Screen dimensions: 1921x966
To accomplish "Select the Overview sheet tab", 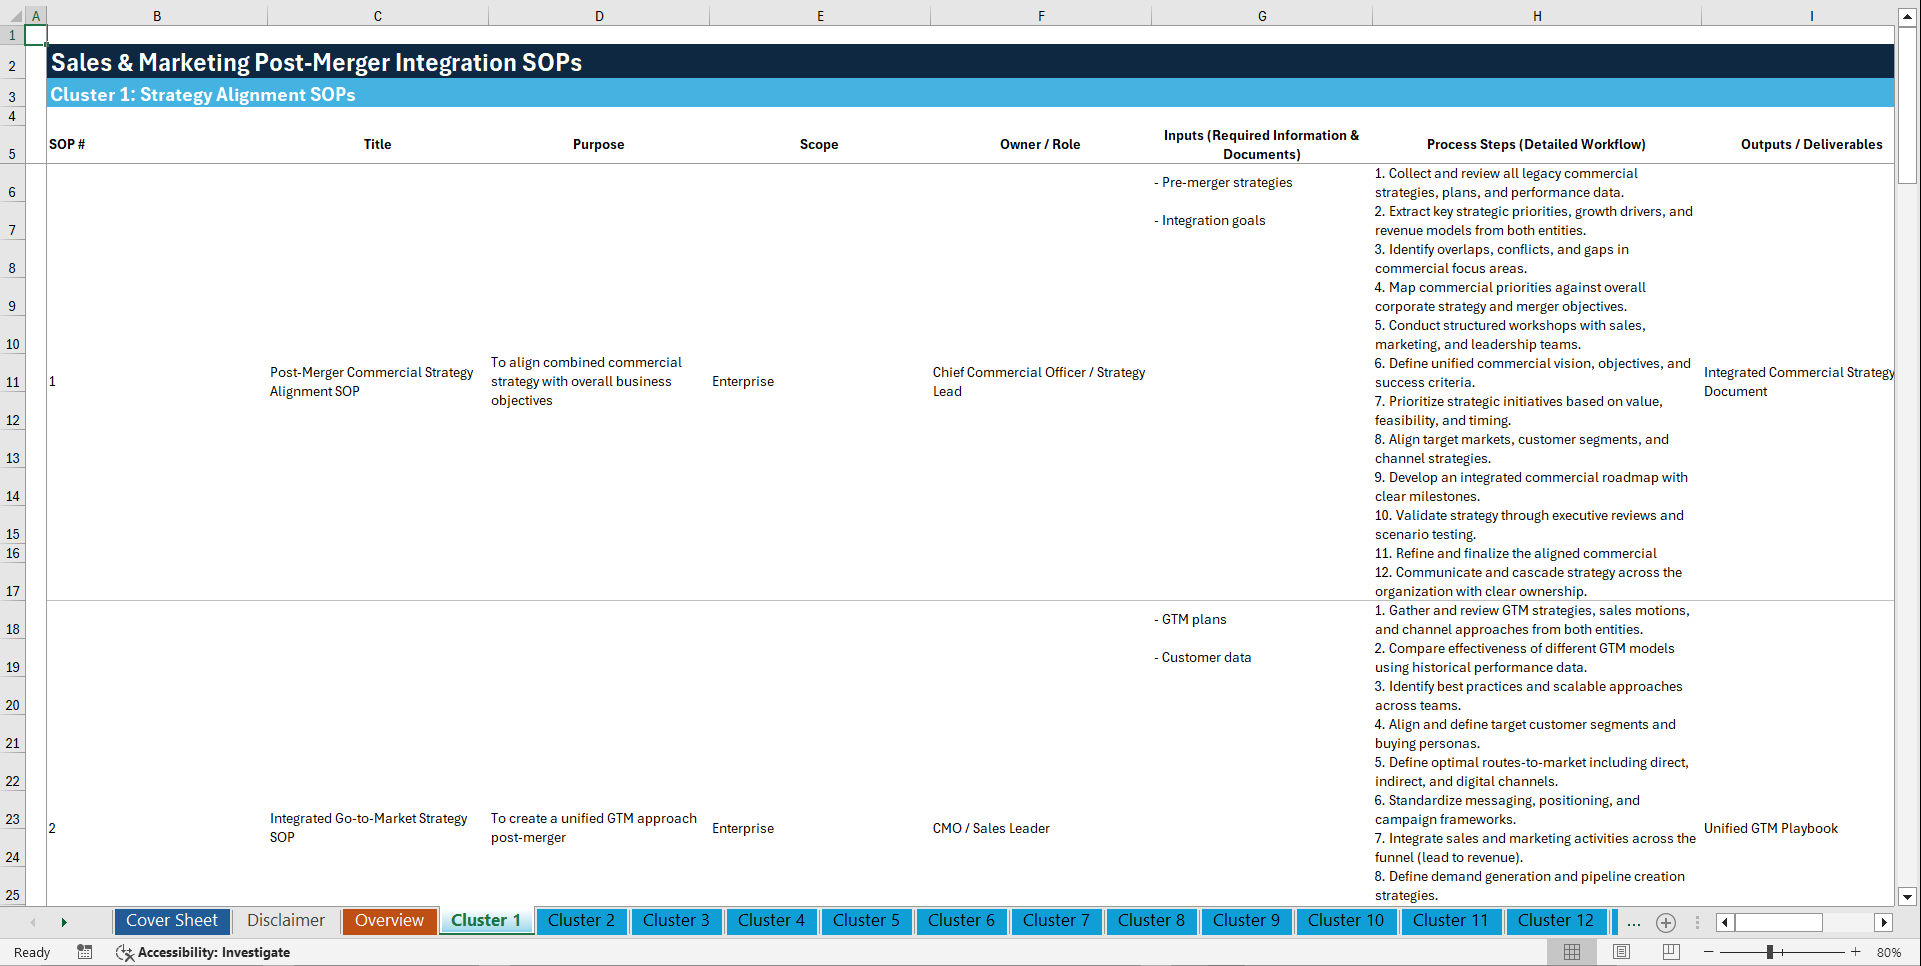I will click(x=389, y=921).
